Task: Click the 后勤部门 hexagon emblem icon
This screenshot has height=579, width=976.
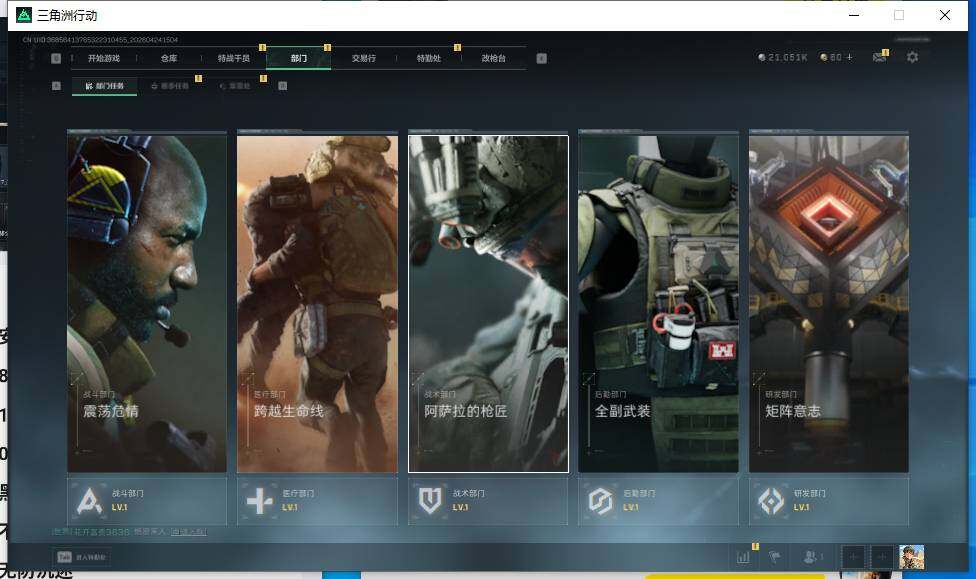Action: click(x=601, y=501)
